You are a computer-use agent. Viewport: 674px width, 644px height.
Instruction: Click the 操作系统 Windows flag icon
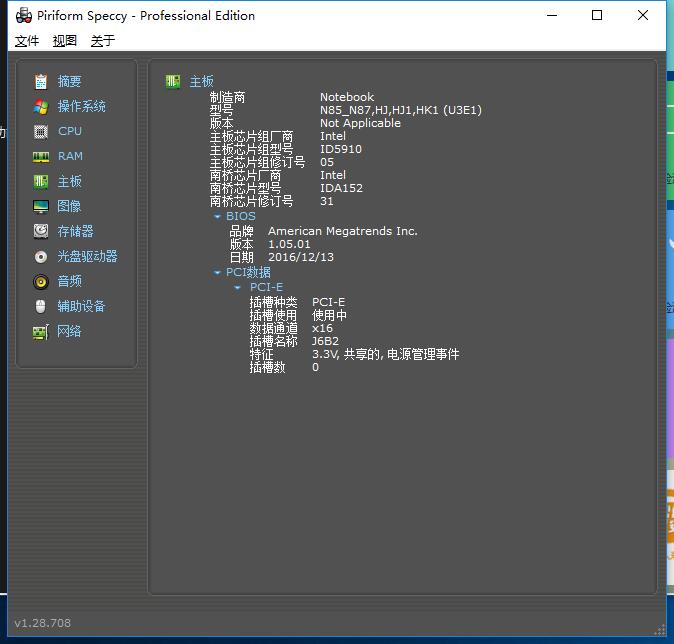(x=41, y=106)
